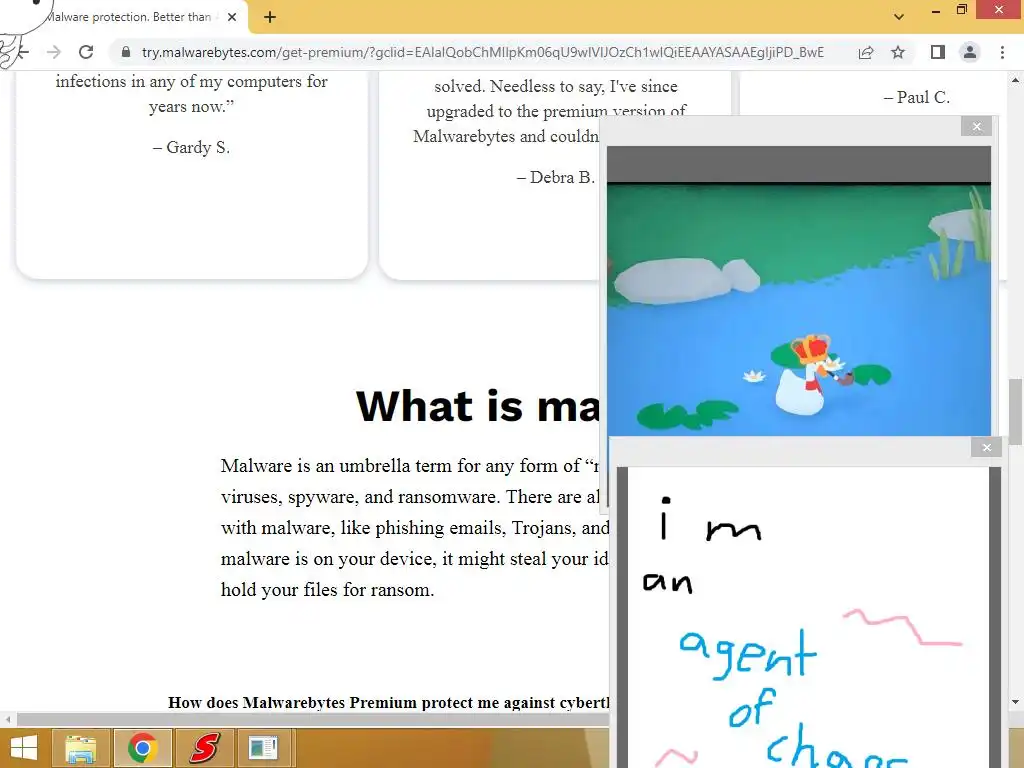Click the '– Gardy S.' testimonial name
Viewport: 1024px width, 768px height.
pos(191,148)
